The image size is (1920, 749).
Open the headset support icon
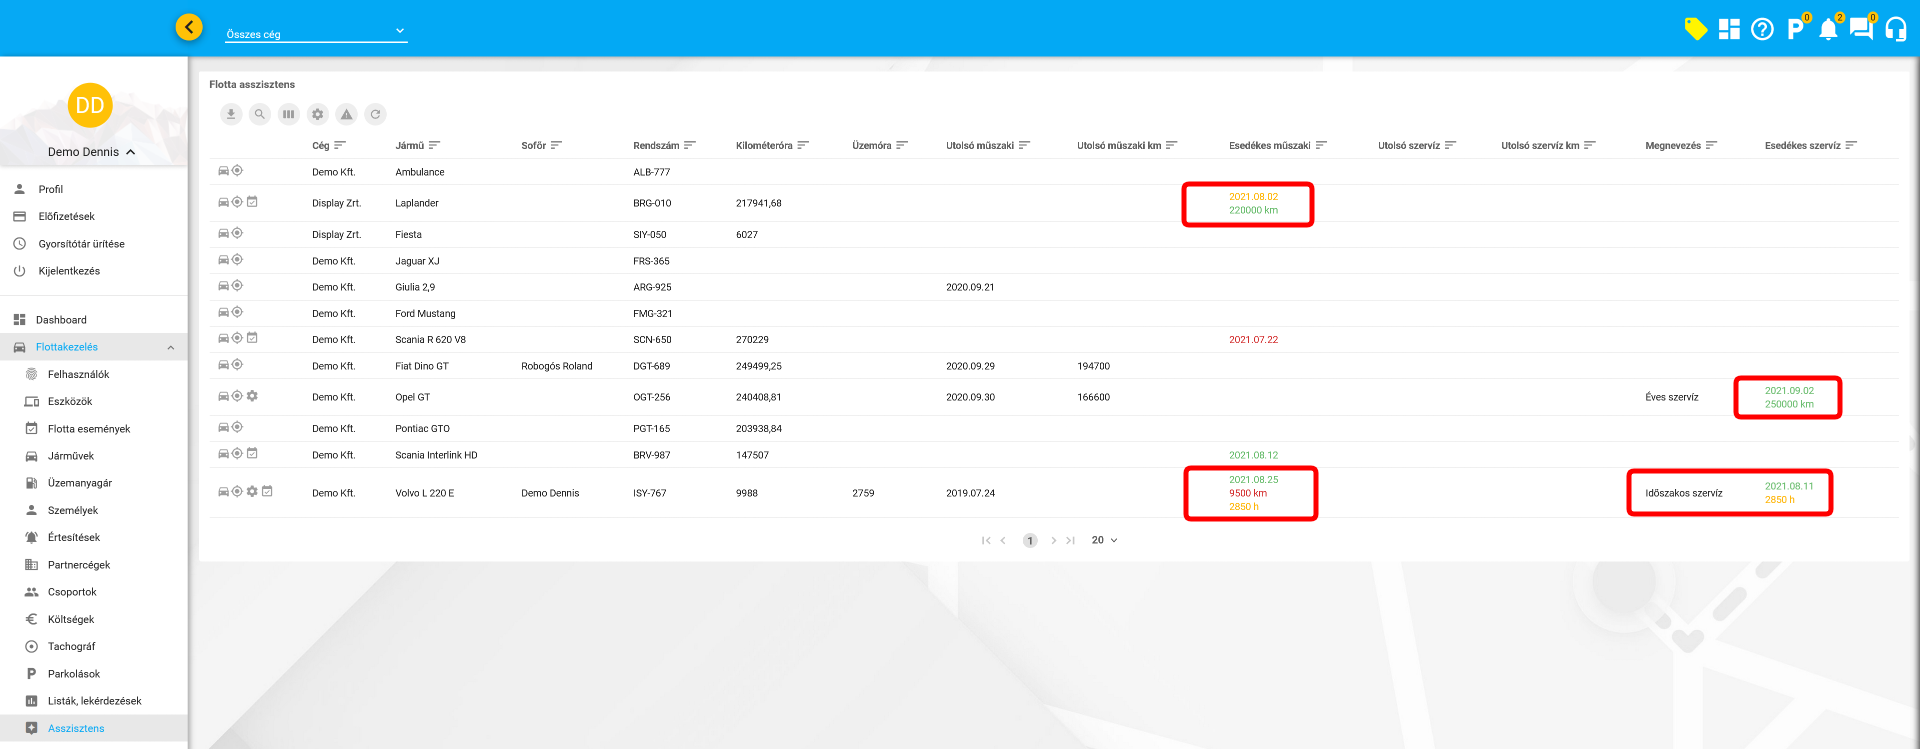click(x=1895, y=29)
